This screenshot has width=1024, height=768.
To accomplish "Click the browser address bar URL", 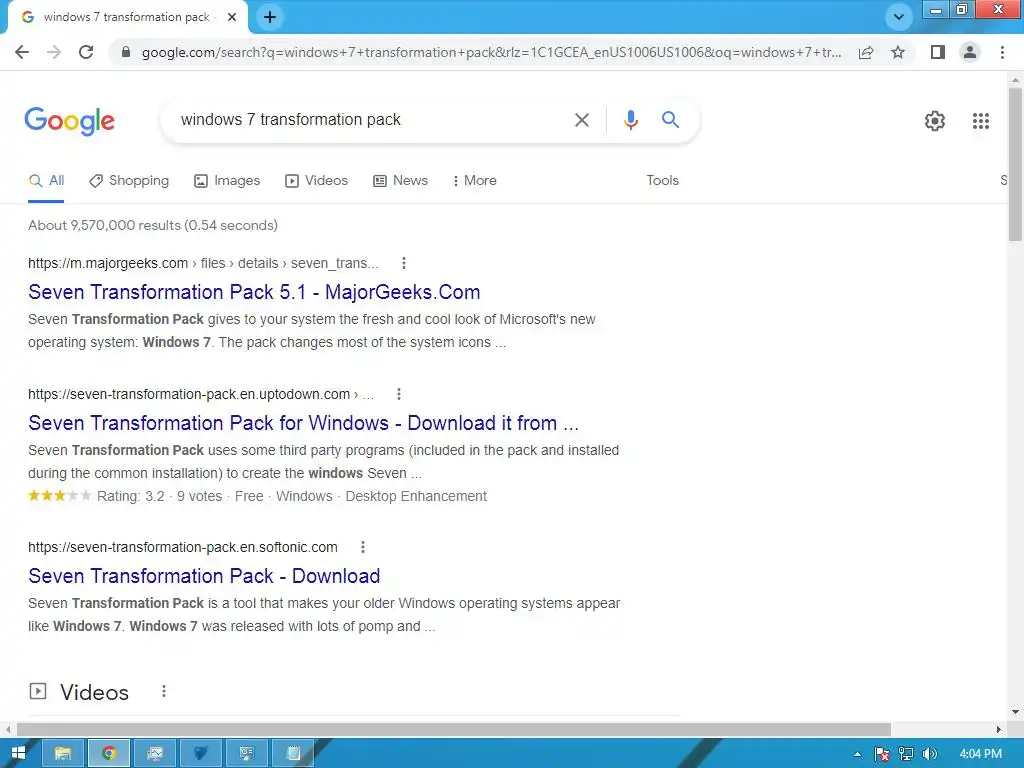I will click(491, 52).
